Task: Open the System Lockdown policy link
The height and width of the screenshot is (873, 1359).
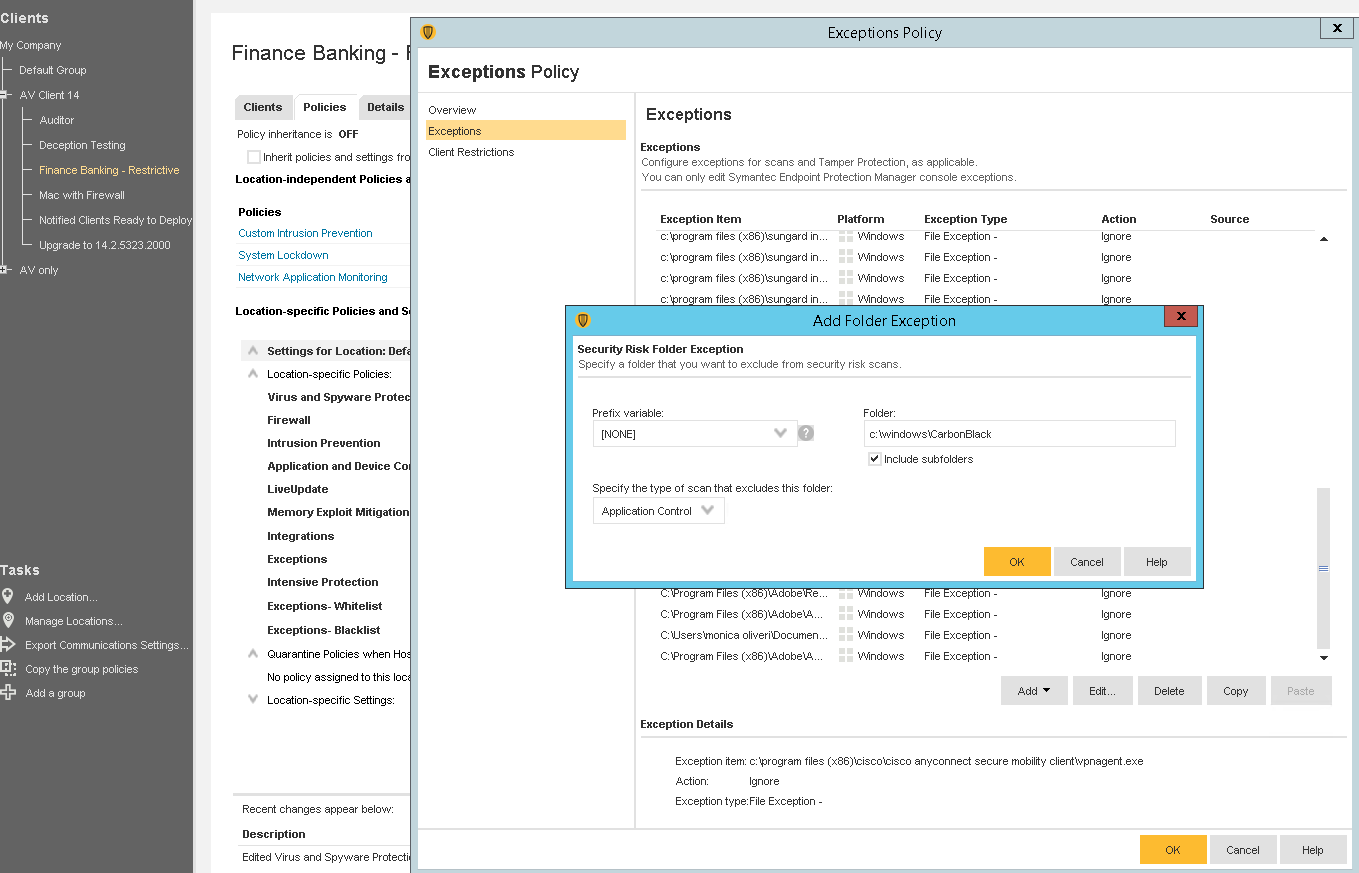Action: [283, 255]
